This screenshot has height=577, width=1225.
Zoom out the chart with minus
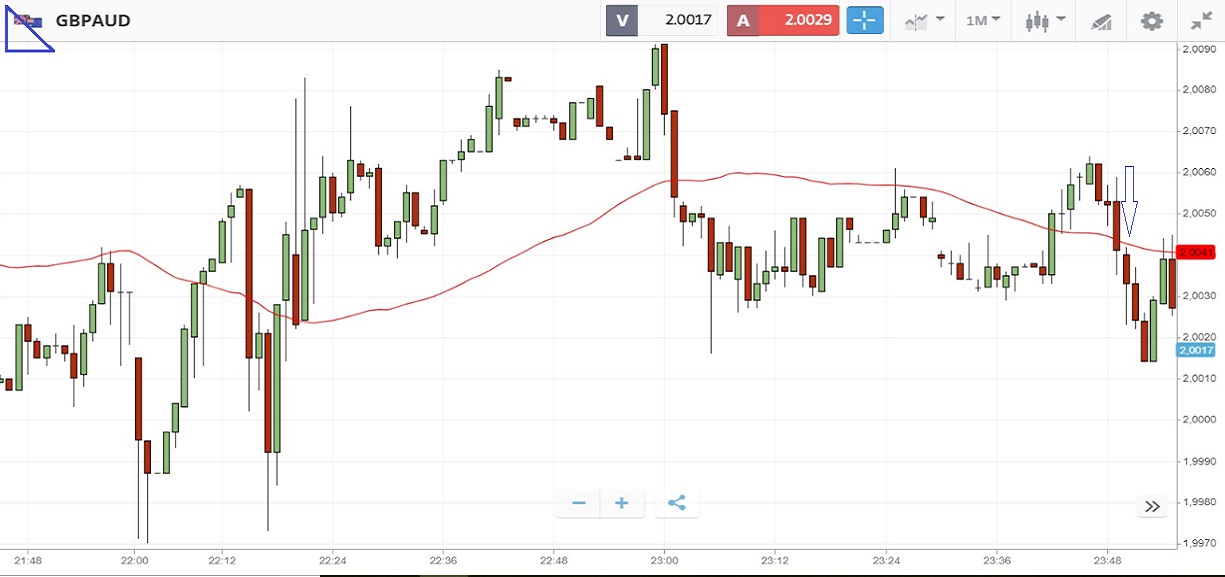578,503
